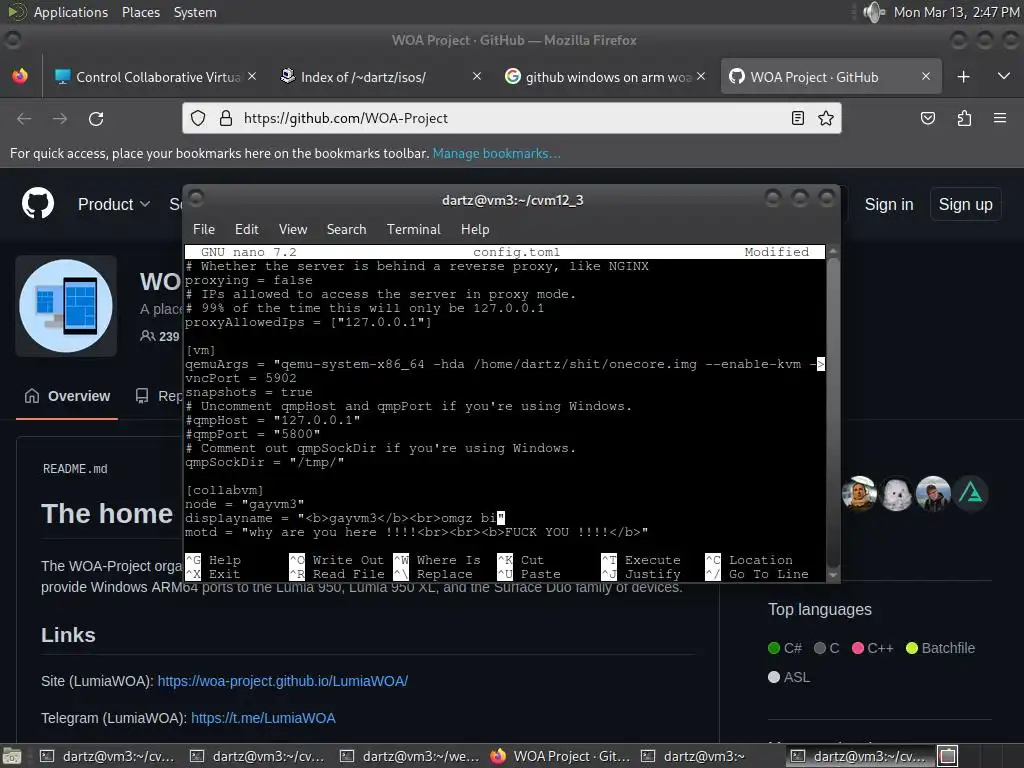Screen dimensions: 1024x768
Task: Close the github windows on arm tab
Action: click(701, 76)
